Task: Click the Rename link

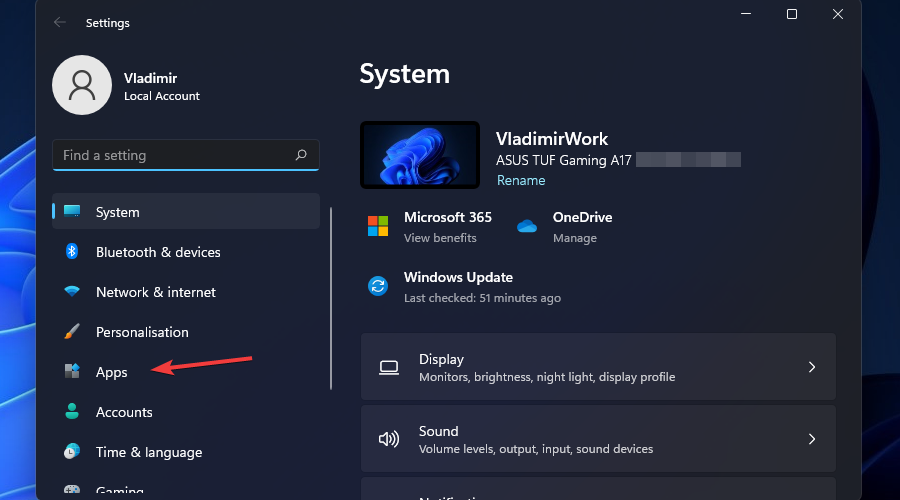Action: 521,181
